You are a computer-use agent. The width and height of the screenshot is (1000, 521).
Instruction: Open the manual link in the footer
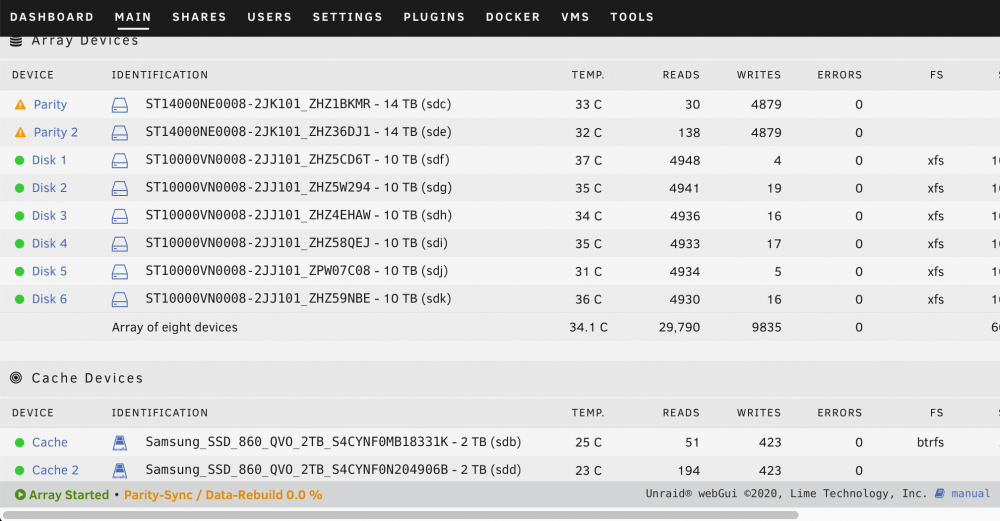971,494
